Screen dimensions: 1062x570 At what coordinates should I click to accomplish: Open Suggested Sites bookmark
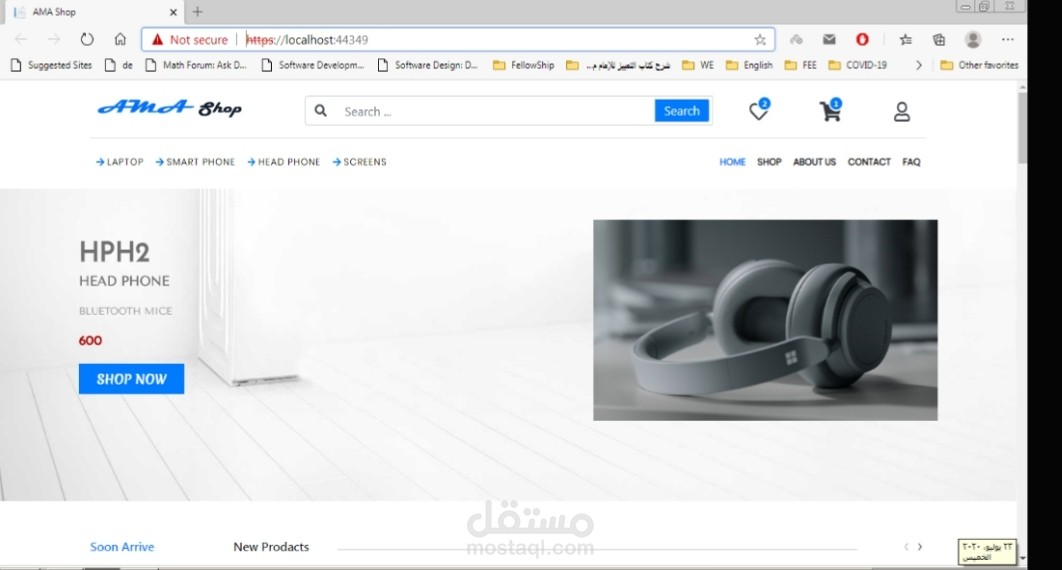click(51, 65)
